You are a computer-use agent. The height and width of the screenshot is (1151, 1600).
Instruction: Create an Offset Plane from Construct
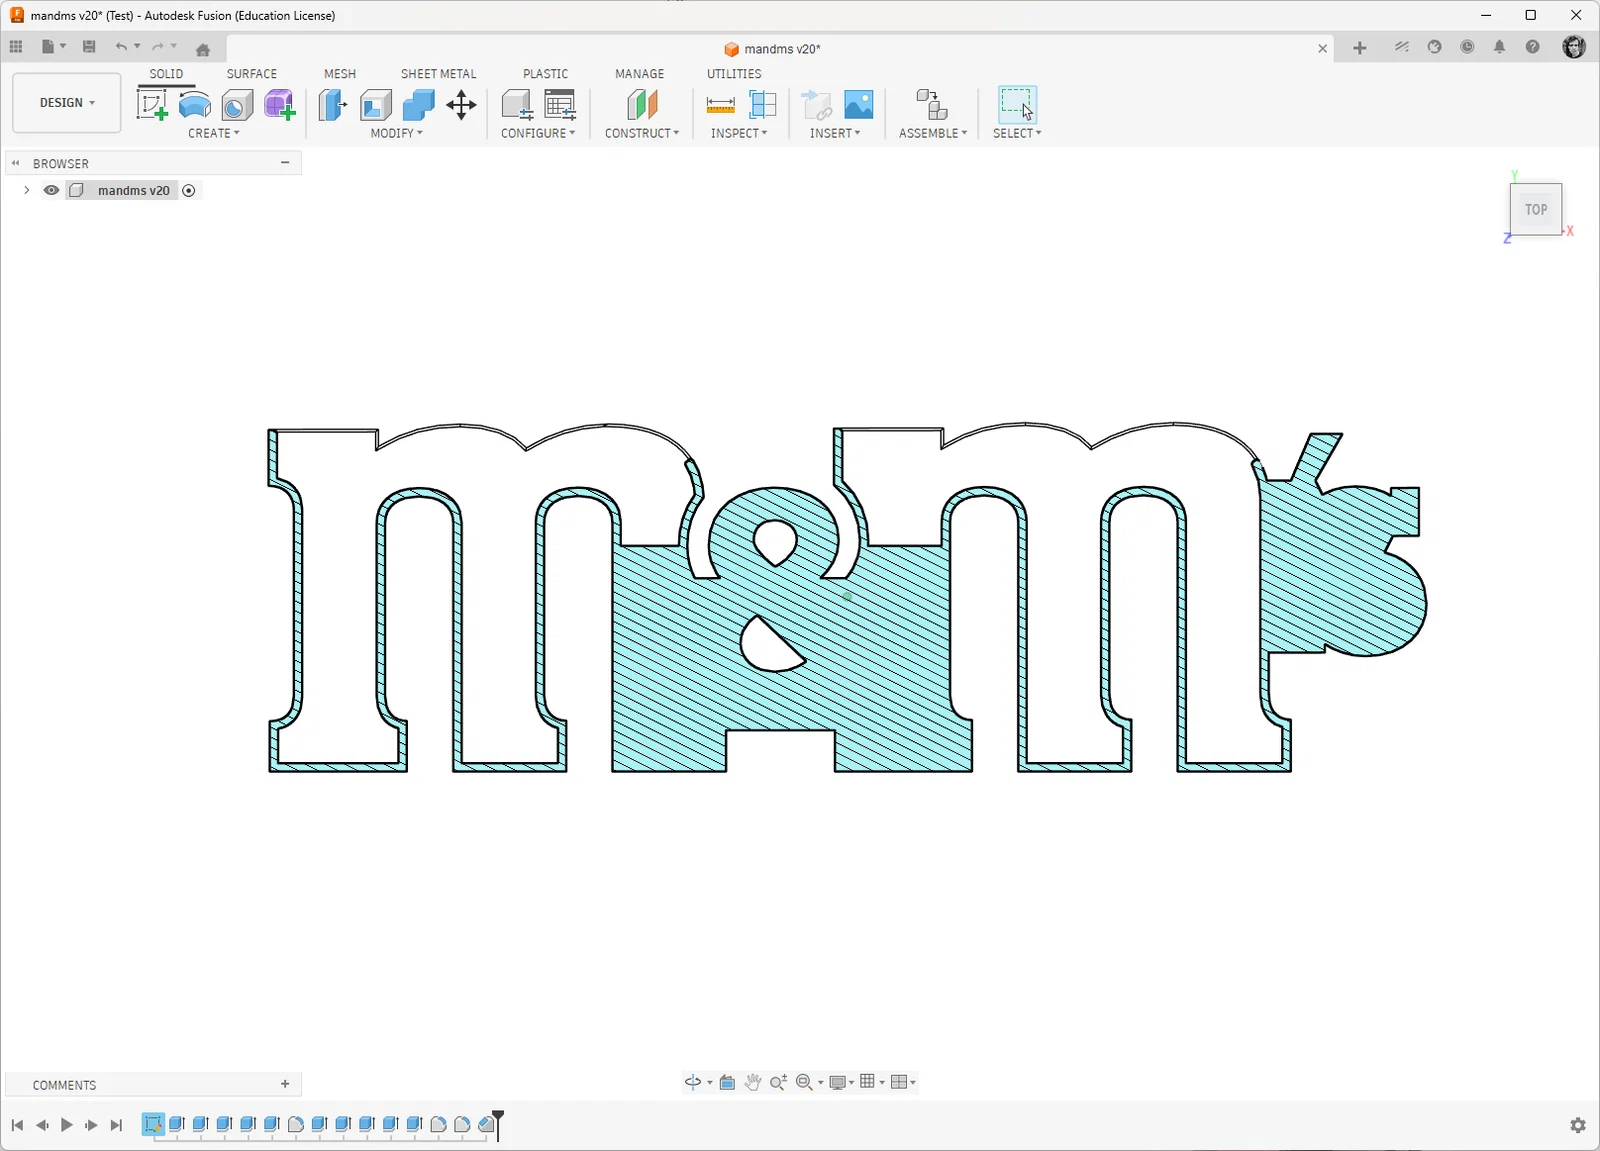coord(642,104)
